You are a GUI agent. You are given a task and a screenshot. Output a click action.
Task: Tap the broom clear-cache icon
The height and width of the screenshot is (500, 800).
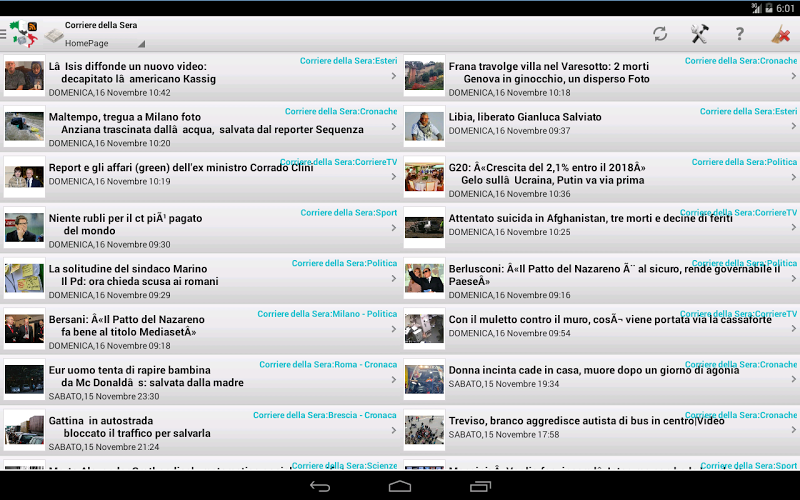point(781,34)
